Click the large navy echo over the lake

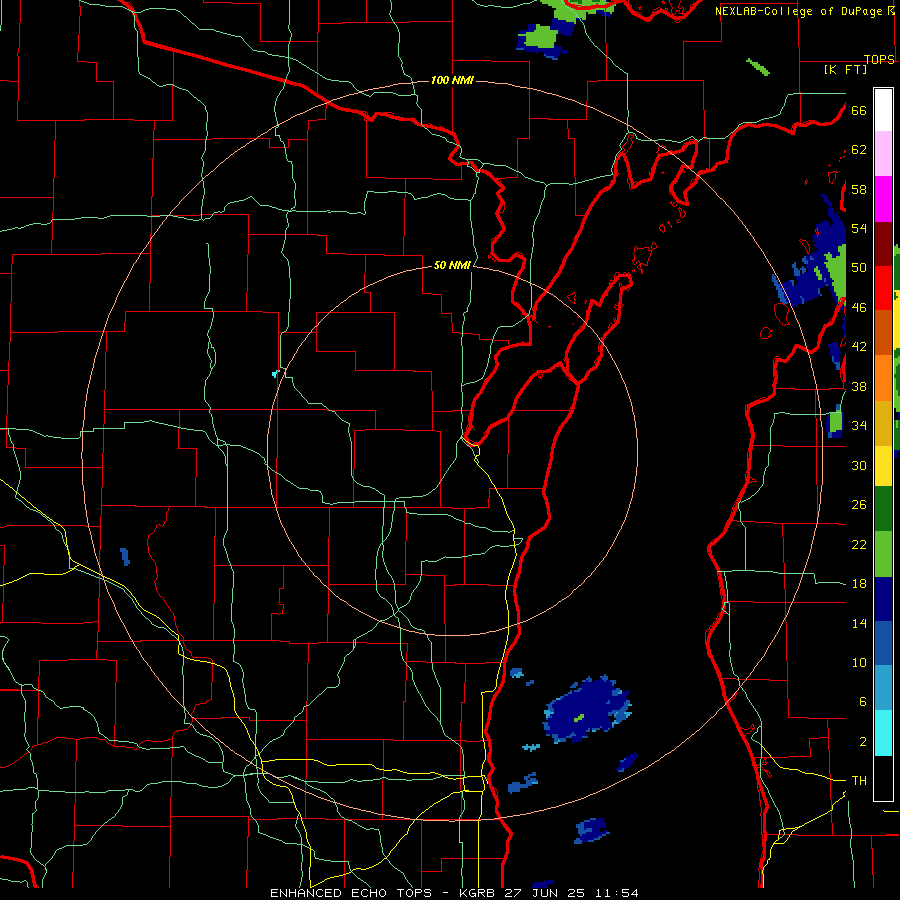587,710
